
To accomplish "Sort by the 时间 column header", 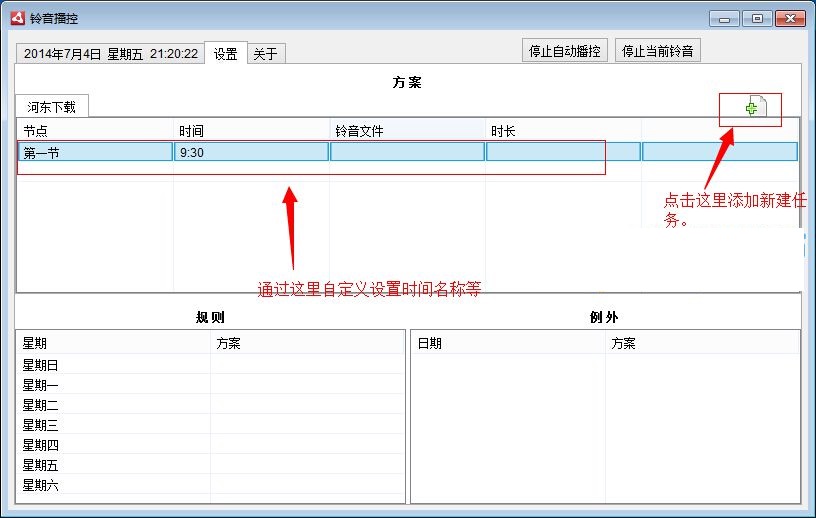I will click(252, 131).
